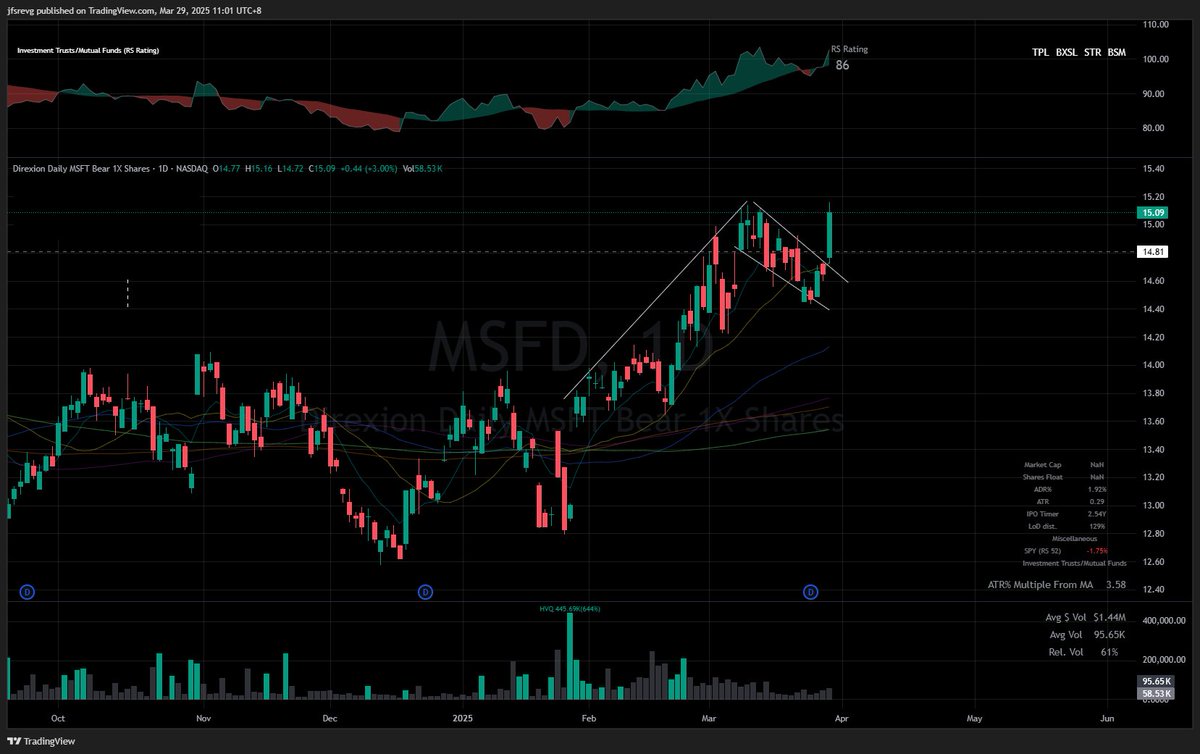Click the Dec label on time axis

click(331, 718)
